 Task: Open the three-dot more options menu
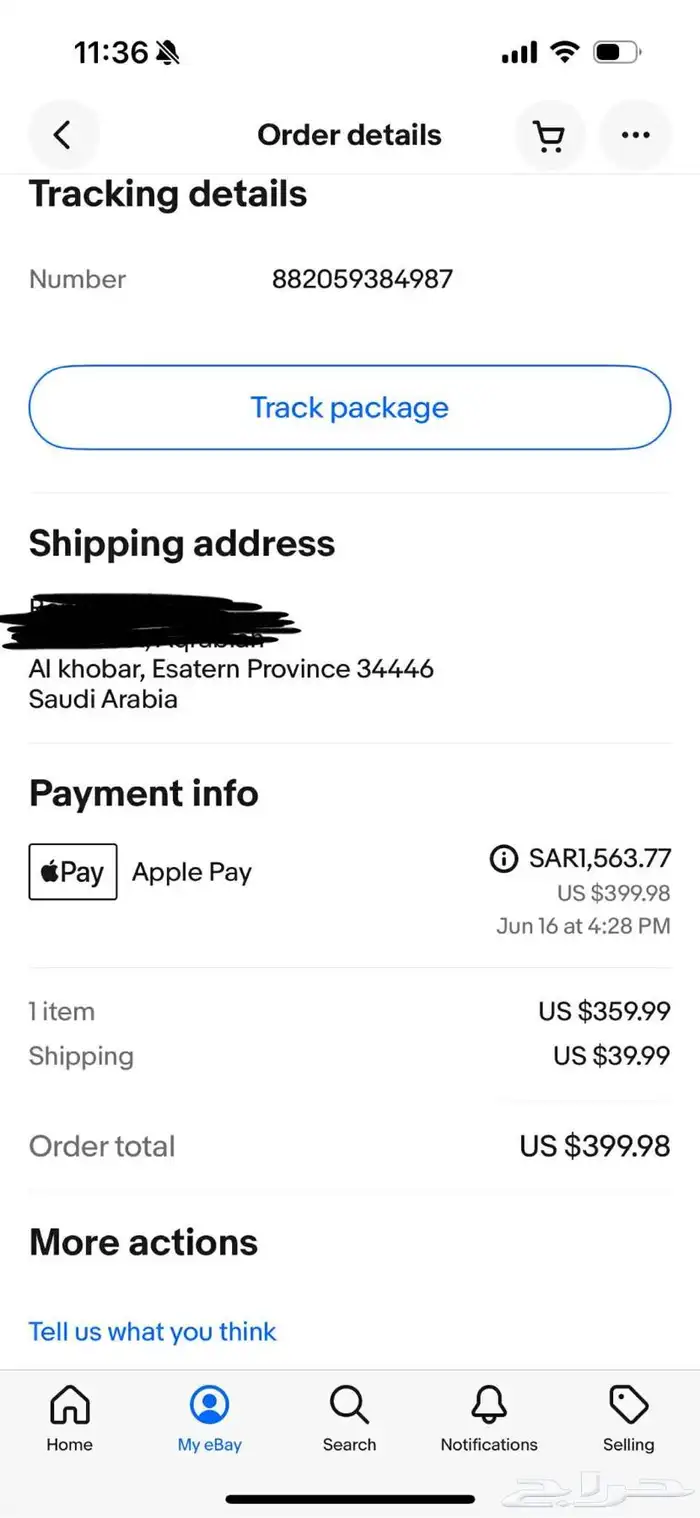coord(635,135)
